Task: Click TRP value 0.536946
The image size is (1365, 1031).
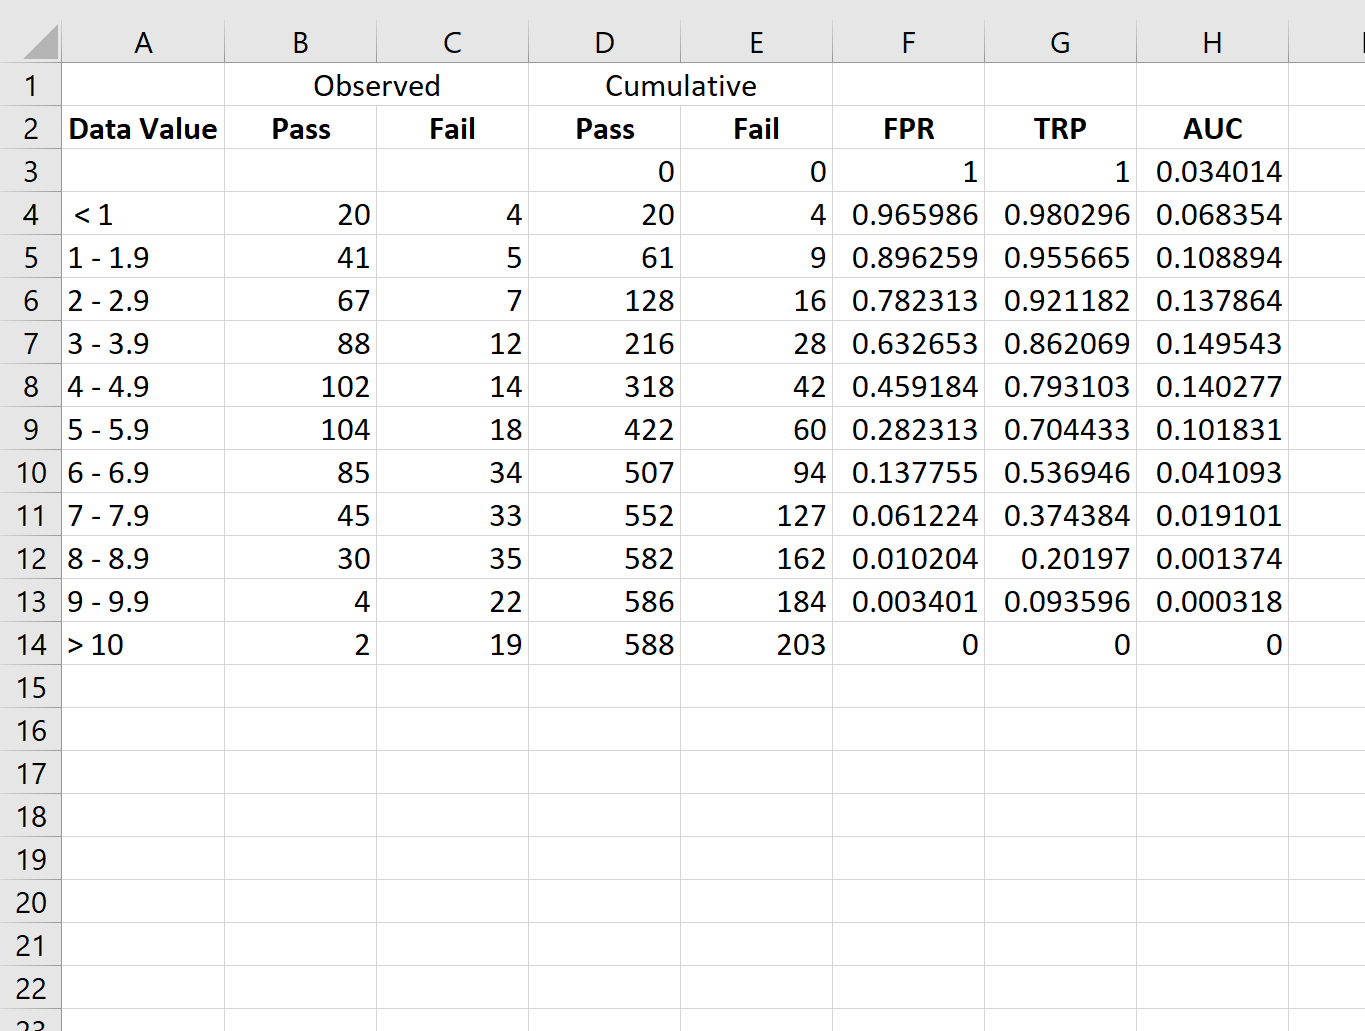Action: pyautogui.click(x=1060, y=472)
